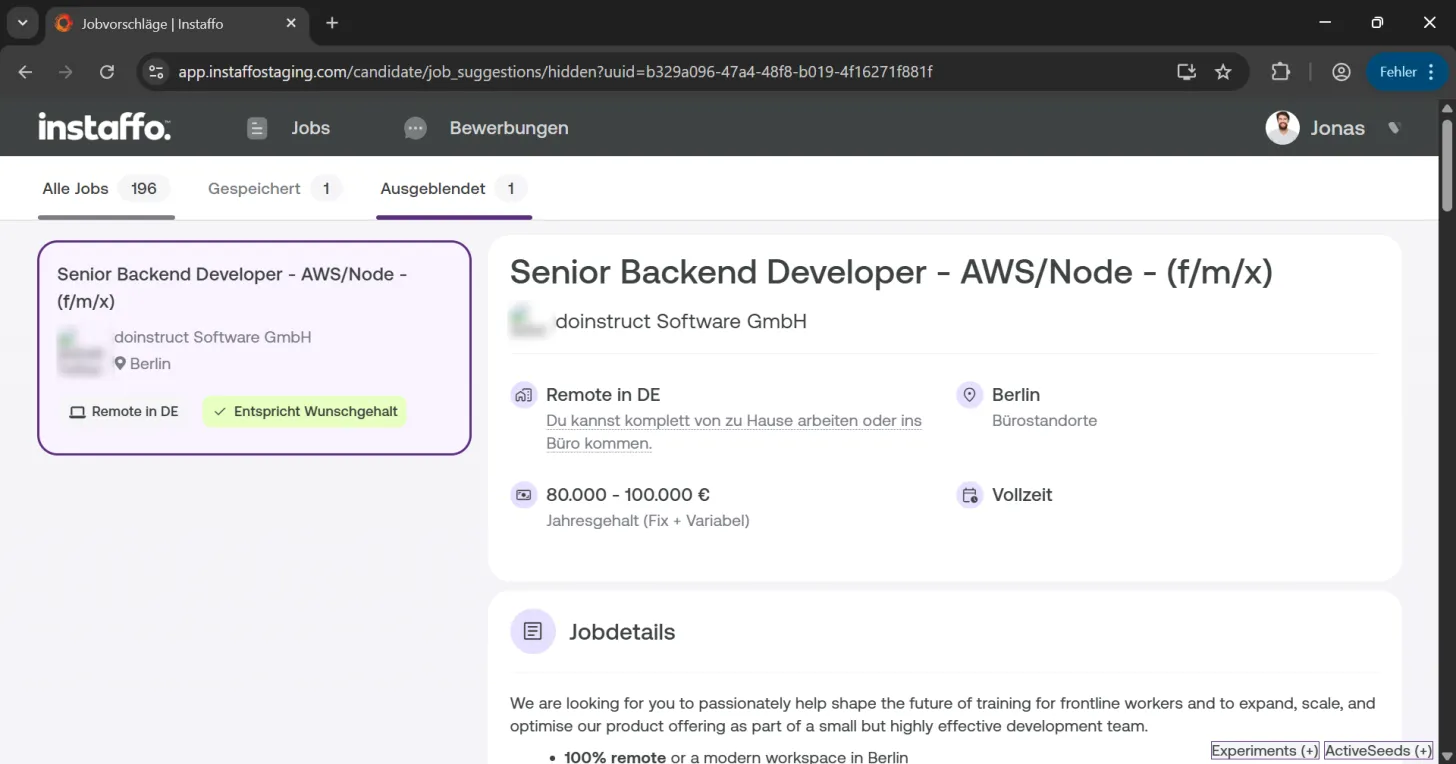
Task: Click the Fehler browser menu button
Action: coord(1407,72)
